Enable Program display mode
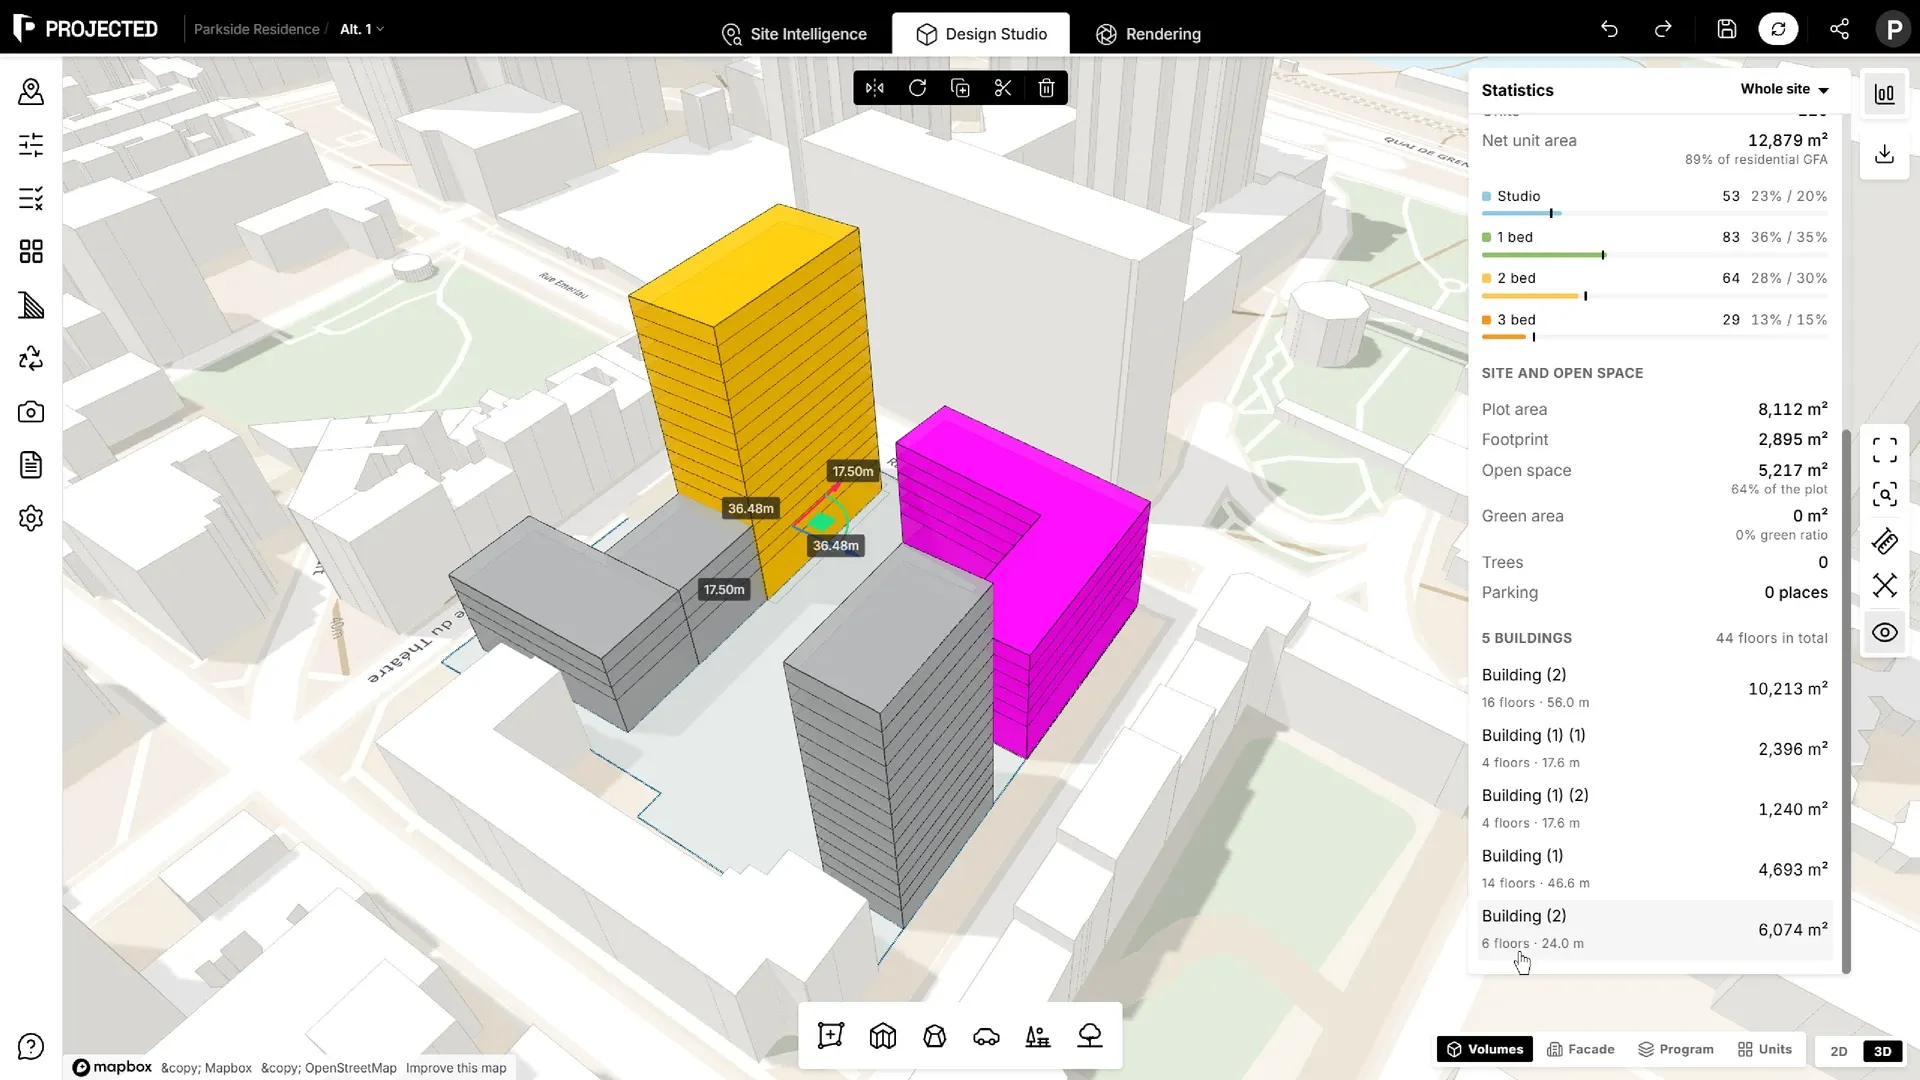 (1676, 1049)
